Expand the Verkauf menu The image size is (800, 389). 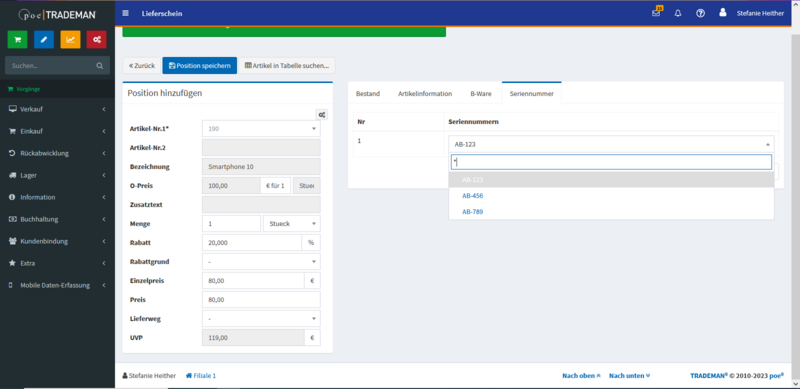pos(57,109)
